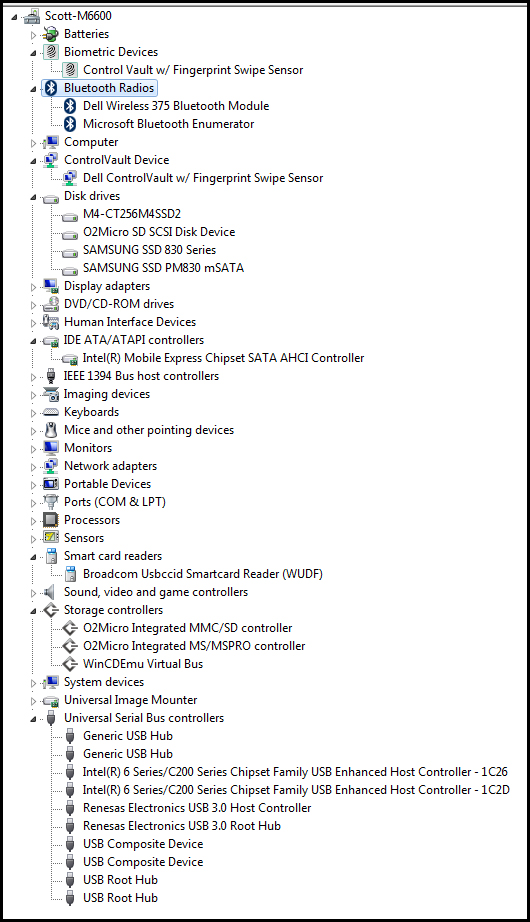Select WinCDEmu Virtual Bus entry

coord(143,664)
